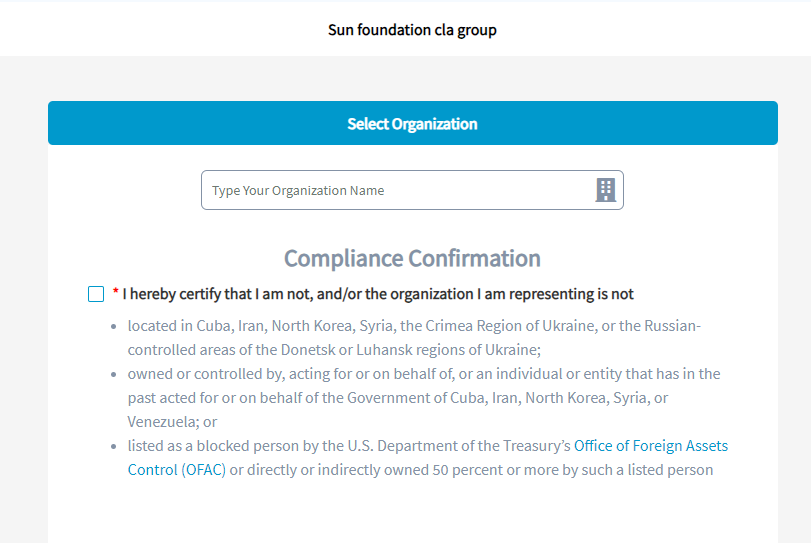
Task: Click the third bullet point dot marker
Action: [114, 447]
